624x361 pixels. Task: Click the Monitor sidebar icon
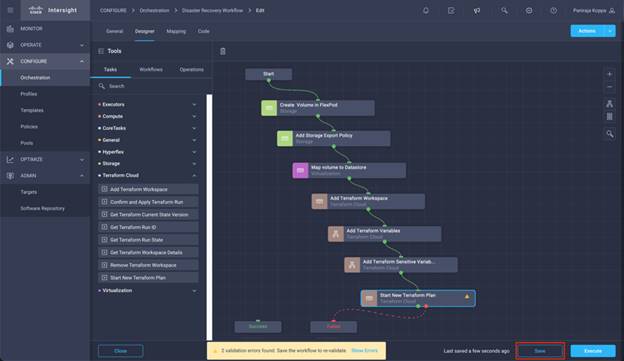[x=10, y=29]
